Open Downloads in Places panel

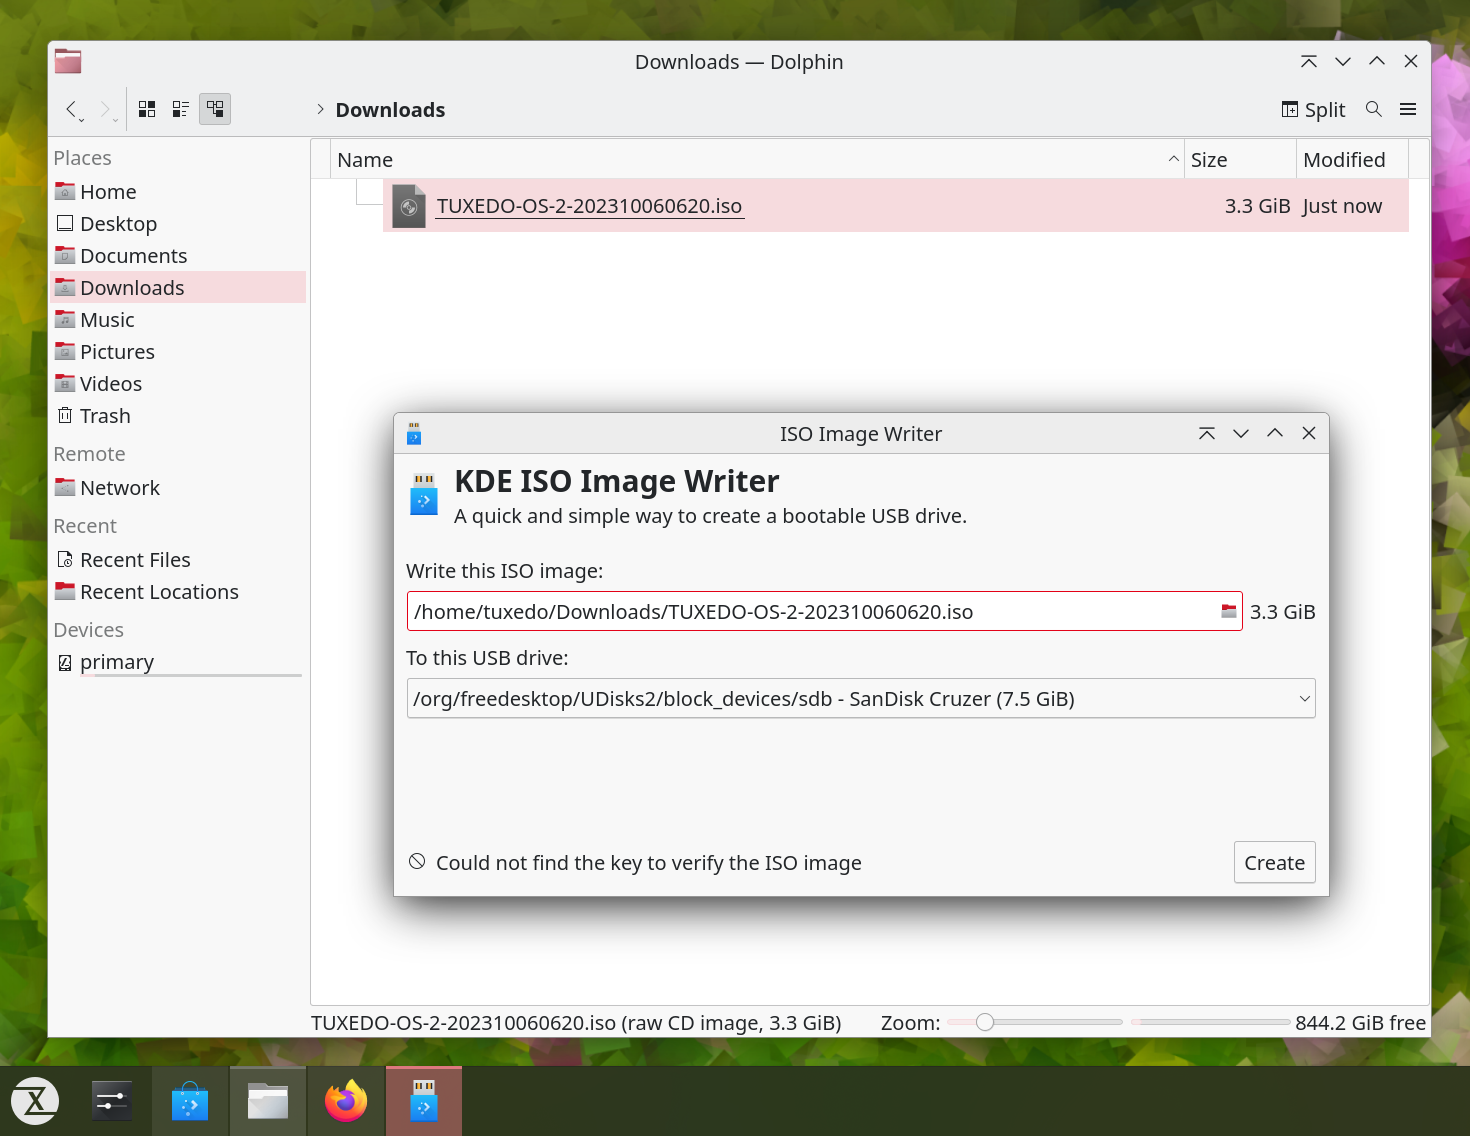[x=178, y=288]
